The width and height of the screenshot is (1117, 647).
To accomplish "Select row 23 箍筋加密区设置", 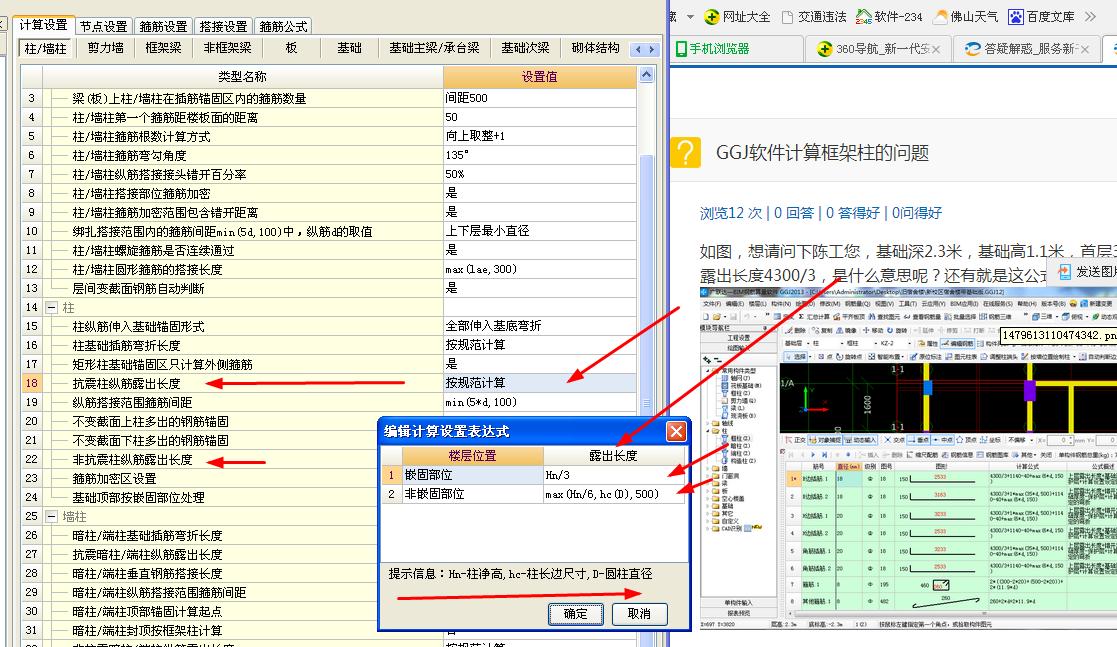I will point(114,479).
